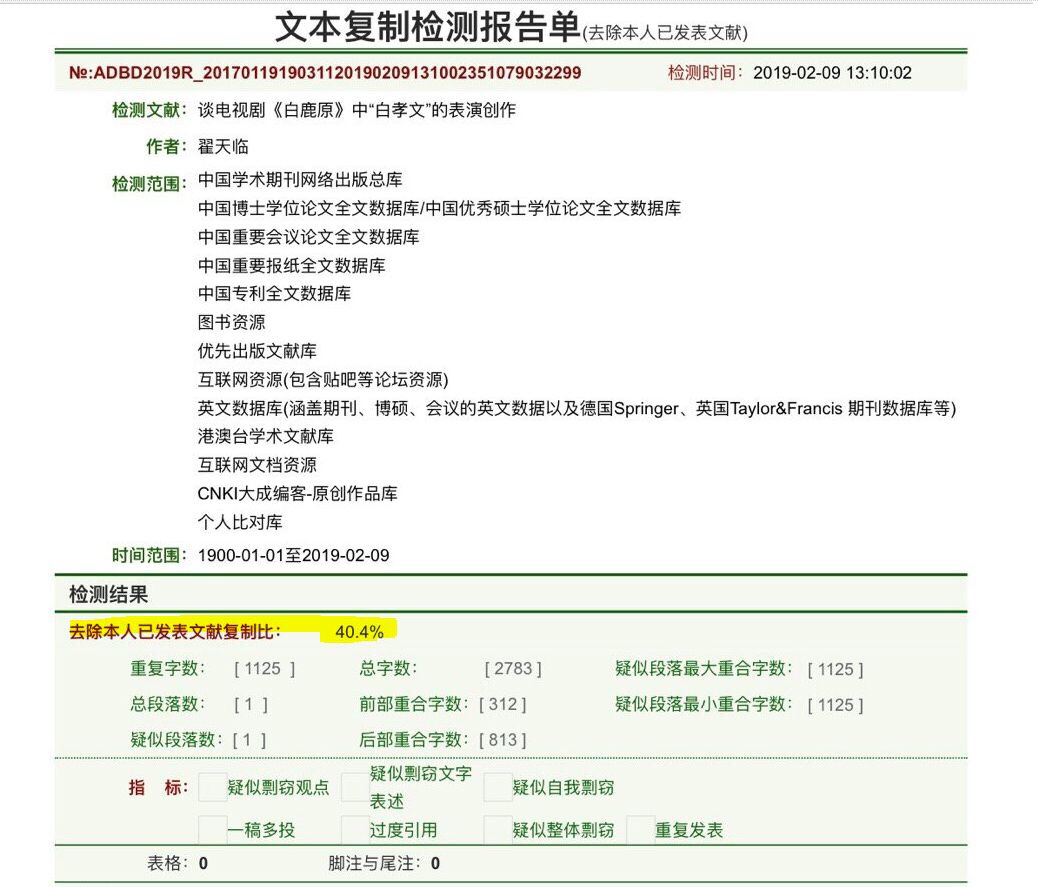Click the 图书资源 entry
The width and height of the screenshot is (1039, 887).
pyautogui.click(x=231, y=322)
